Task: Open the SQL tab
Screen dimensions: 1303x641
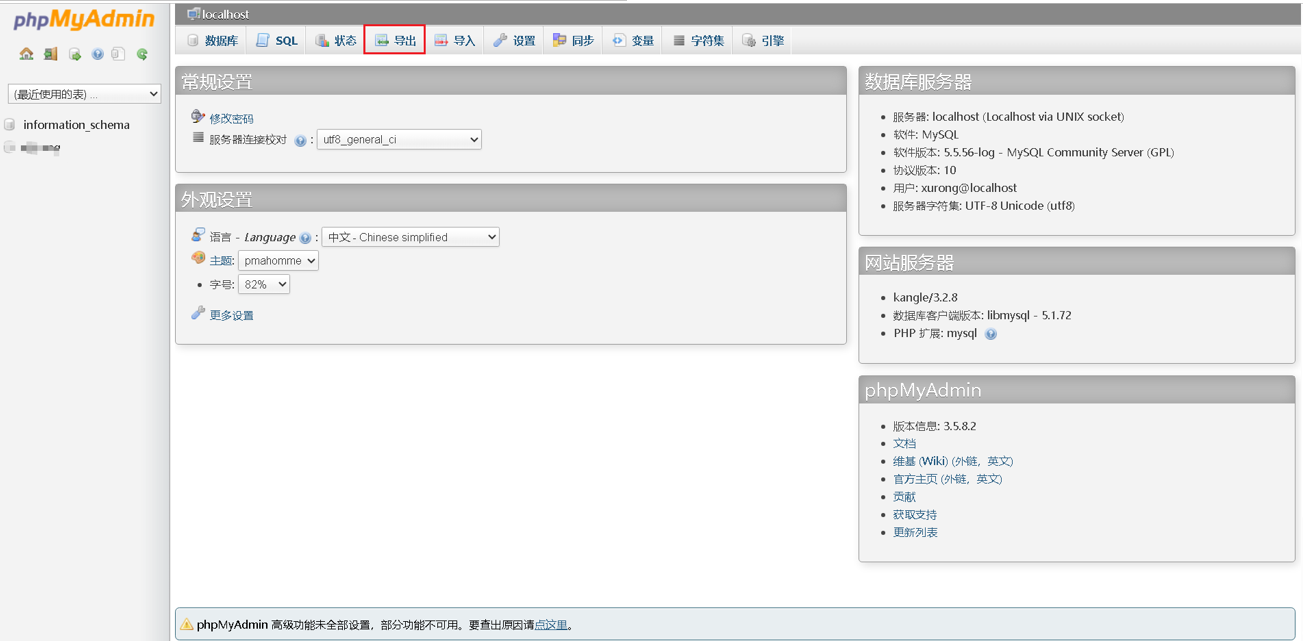Action: [277, 41]
